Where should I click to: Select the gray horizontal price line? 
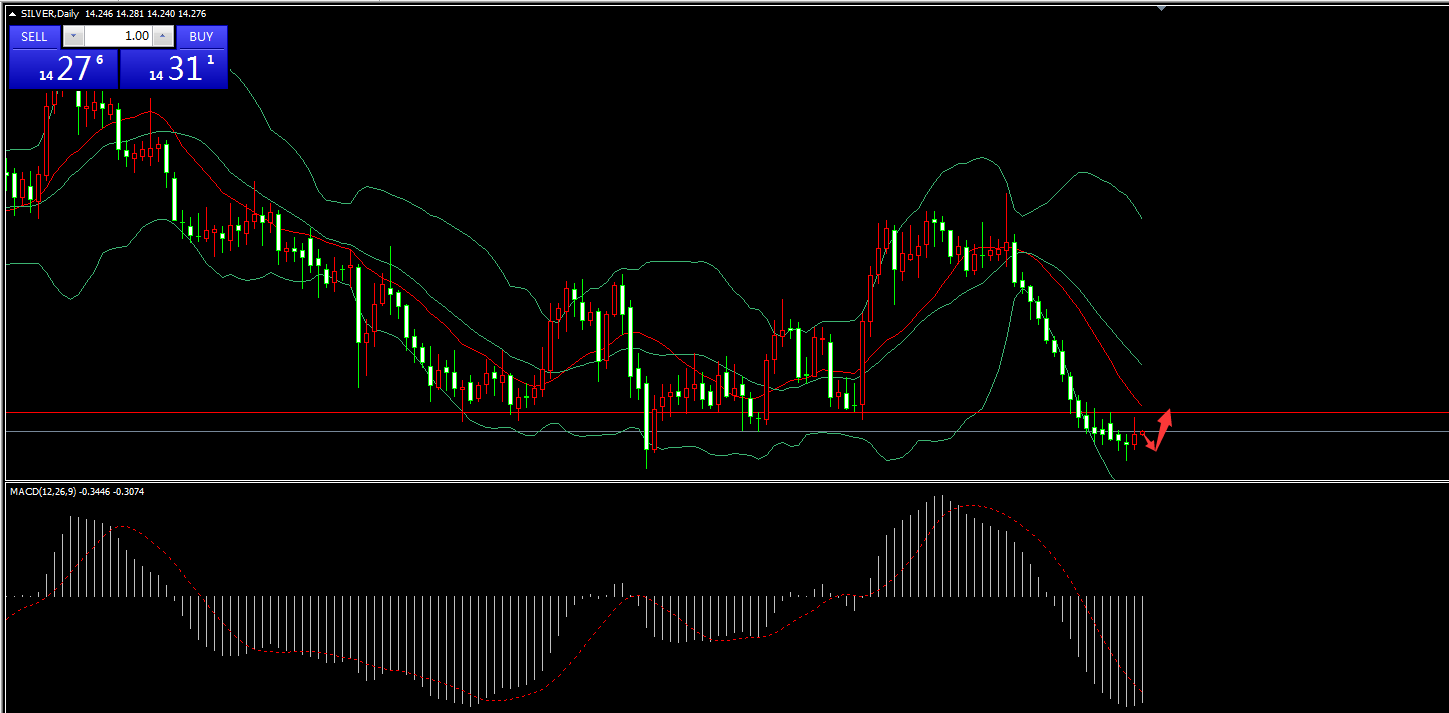(x=700, y=431)
